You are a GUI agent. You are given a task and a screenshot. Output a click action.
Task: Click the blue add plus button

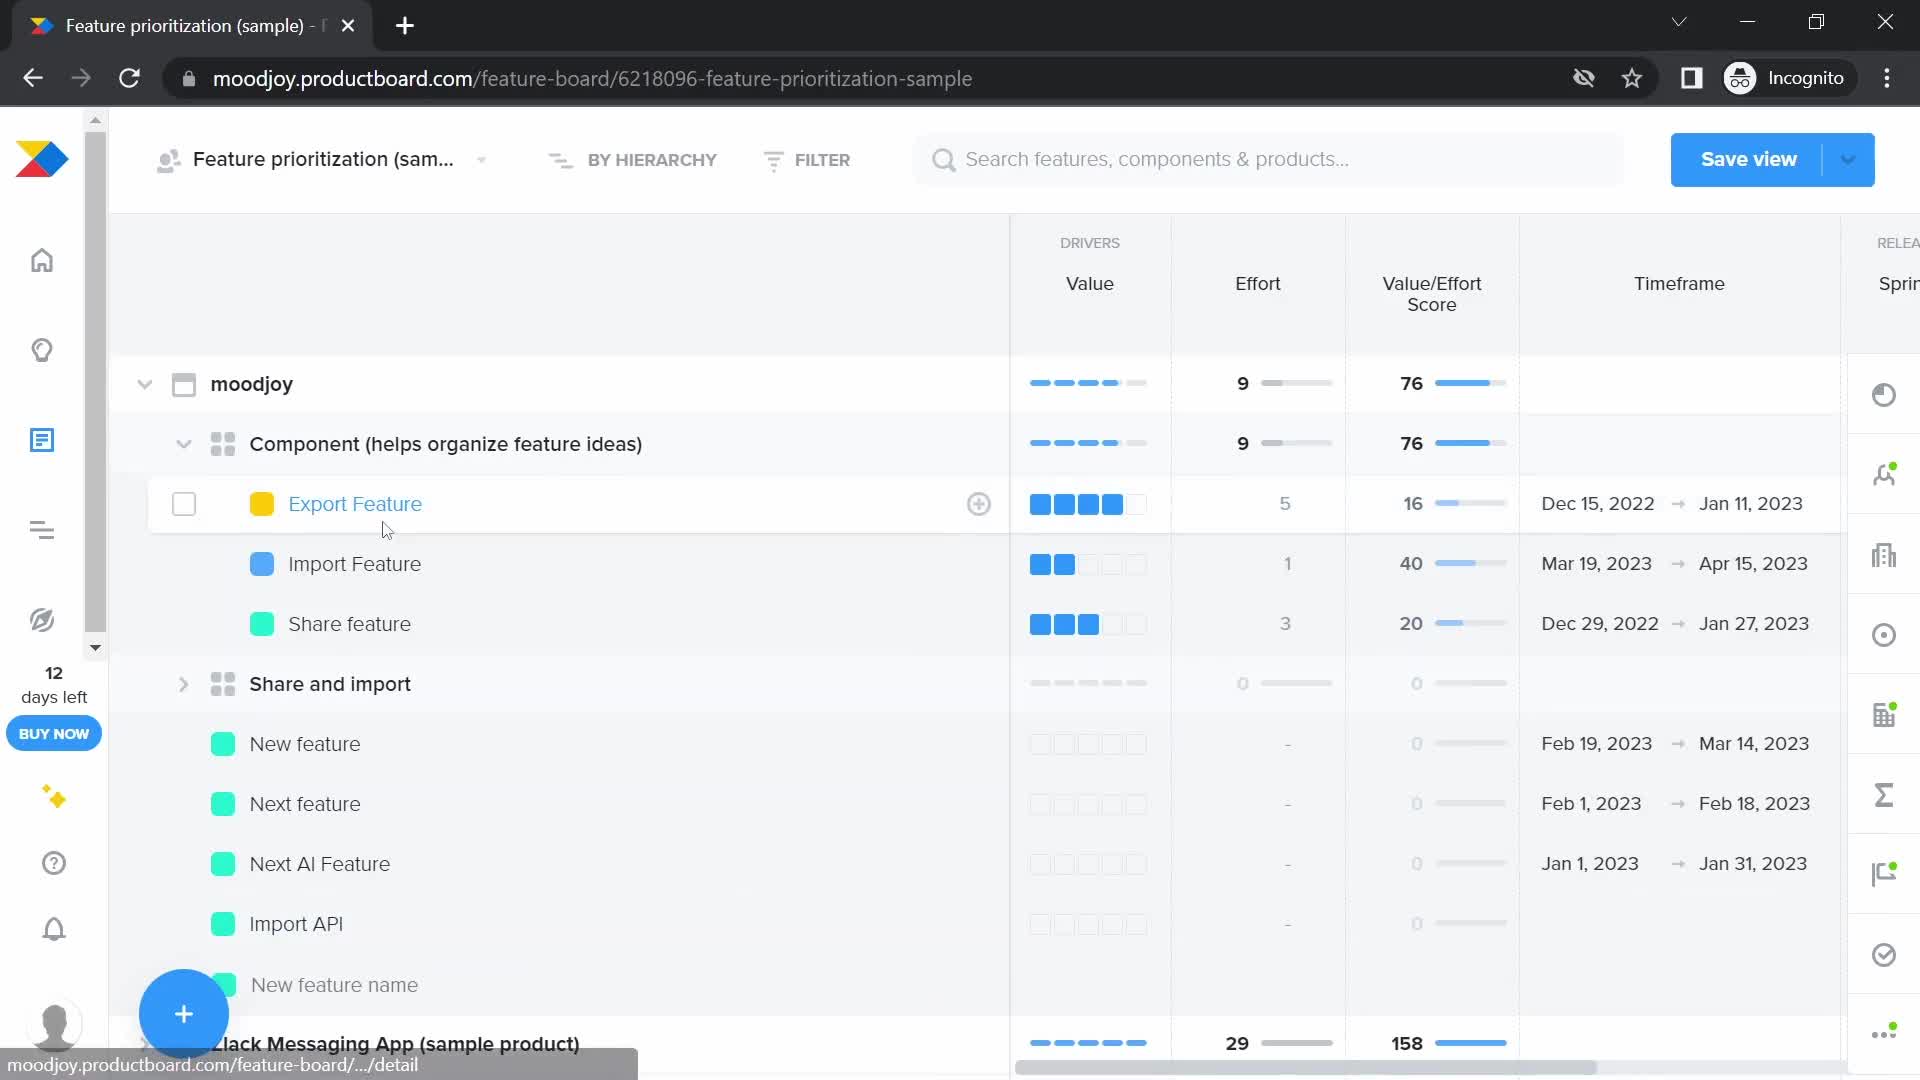(184, 1014)
